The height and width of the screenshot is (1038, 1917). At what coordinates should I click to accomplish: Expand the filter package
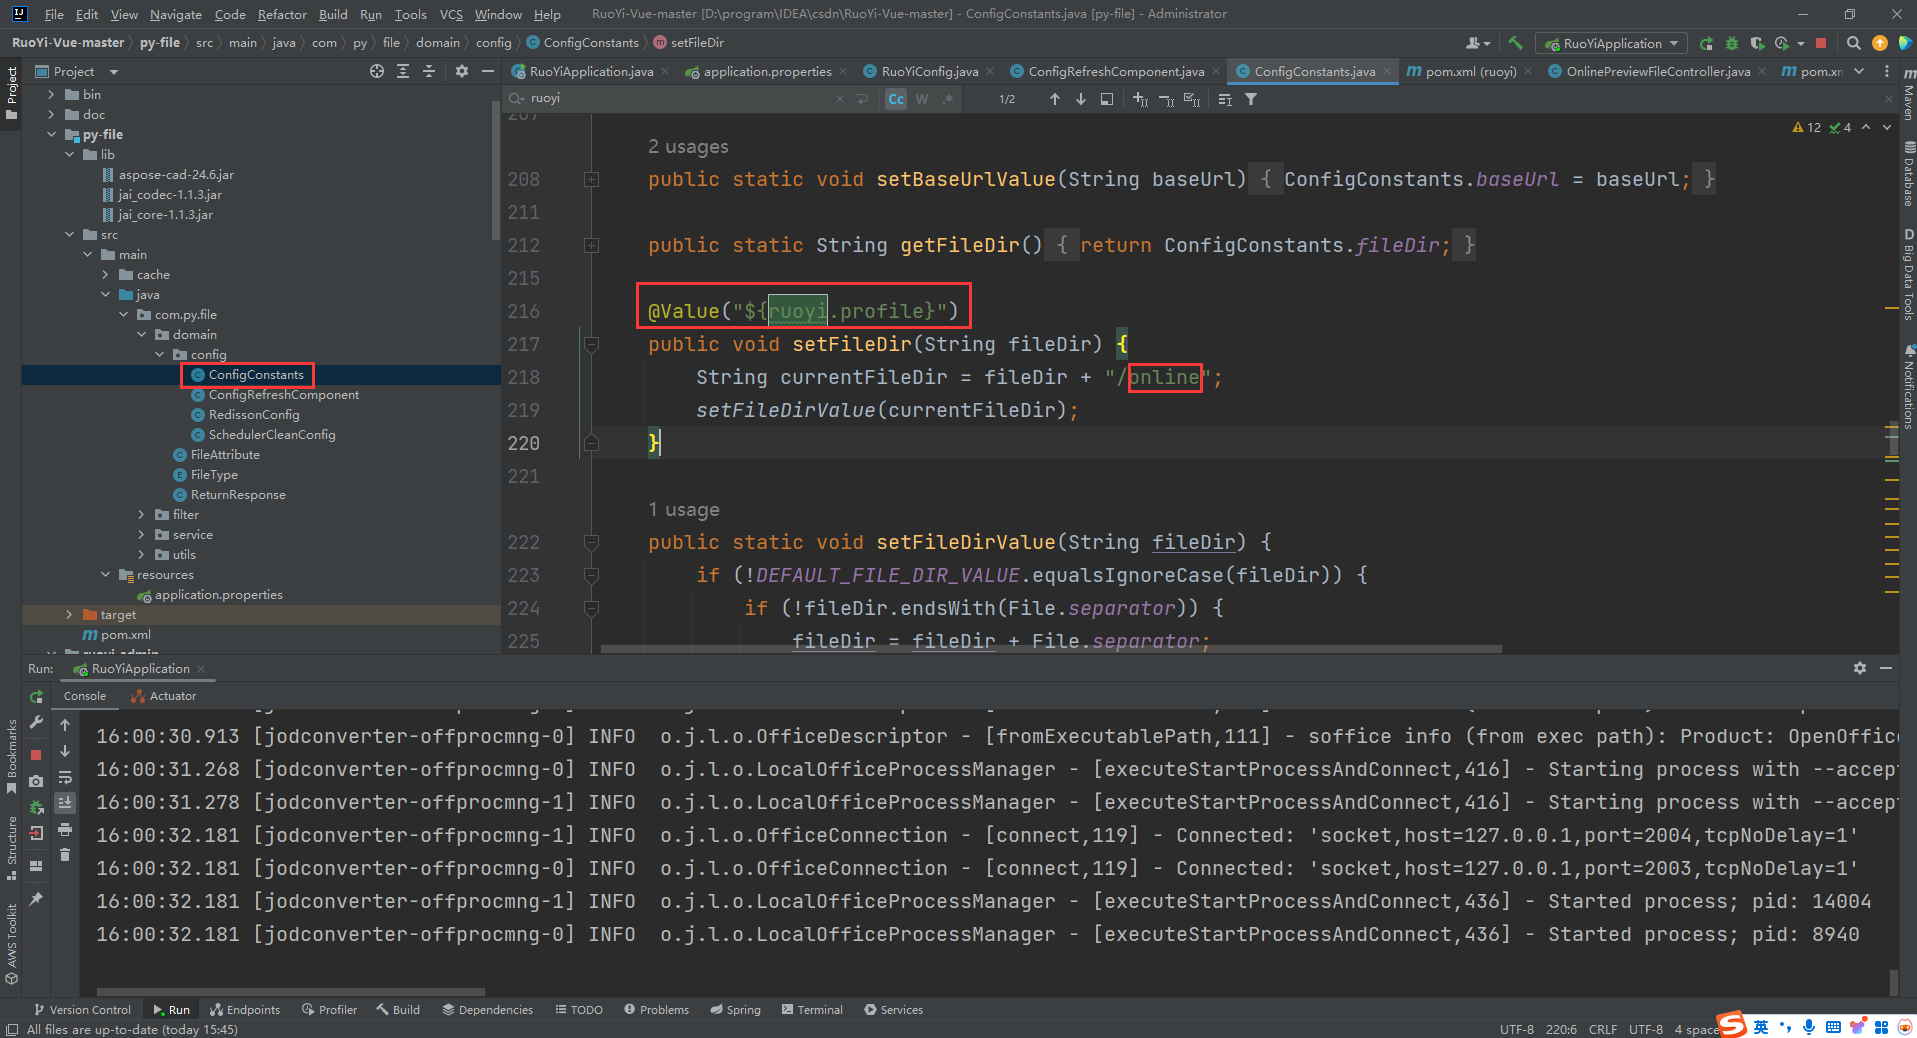(142, 515)
